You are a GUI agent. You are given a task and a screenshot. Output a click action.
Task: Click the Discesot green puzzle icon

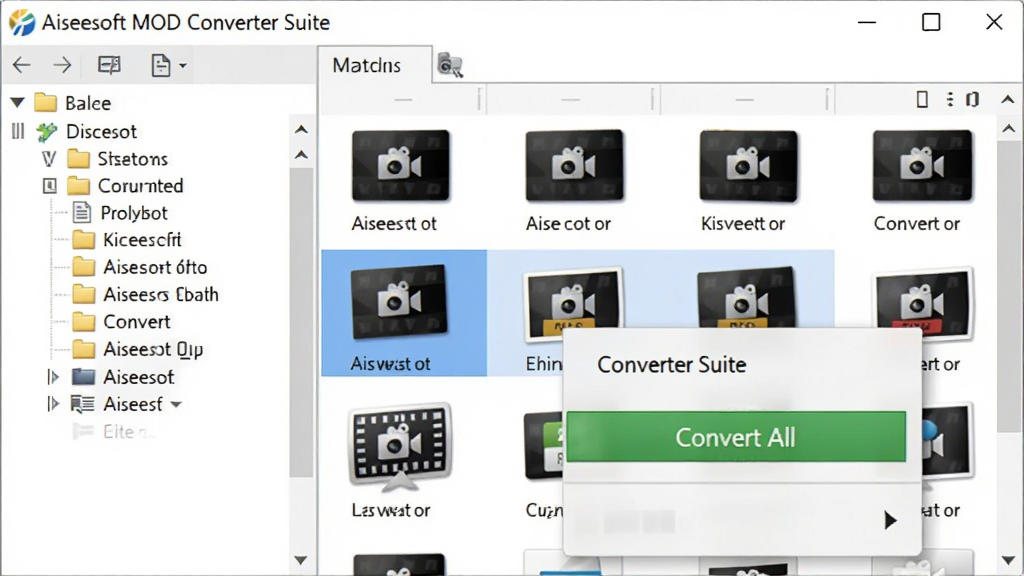pyautogui.click(x=46, y=131)
